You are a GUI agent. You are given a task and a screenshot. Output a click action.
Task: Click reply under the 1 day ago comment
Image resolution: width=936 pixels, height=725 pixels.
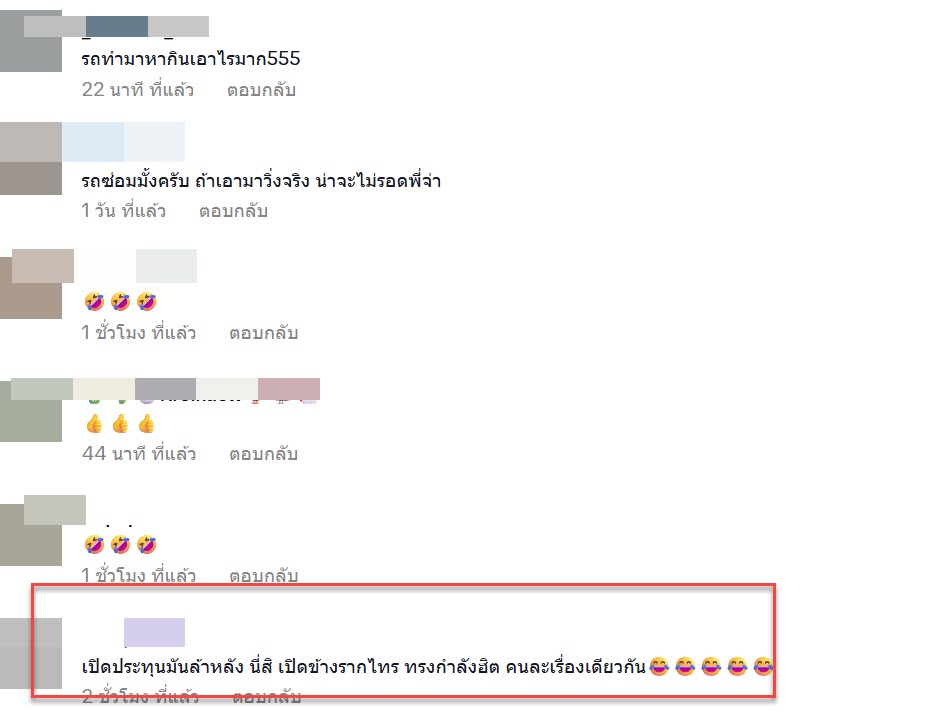click(233, 211)
